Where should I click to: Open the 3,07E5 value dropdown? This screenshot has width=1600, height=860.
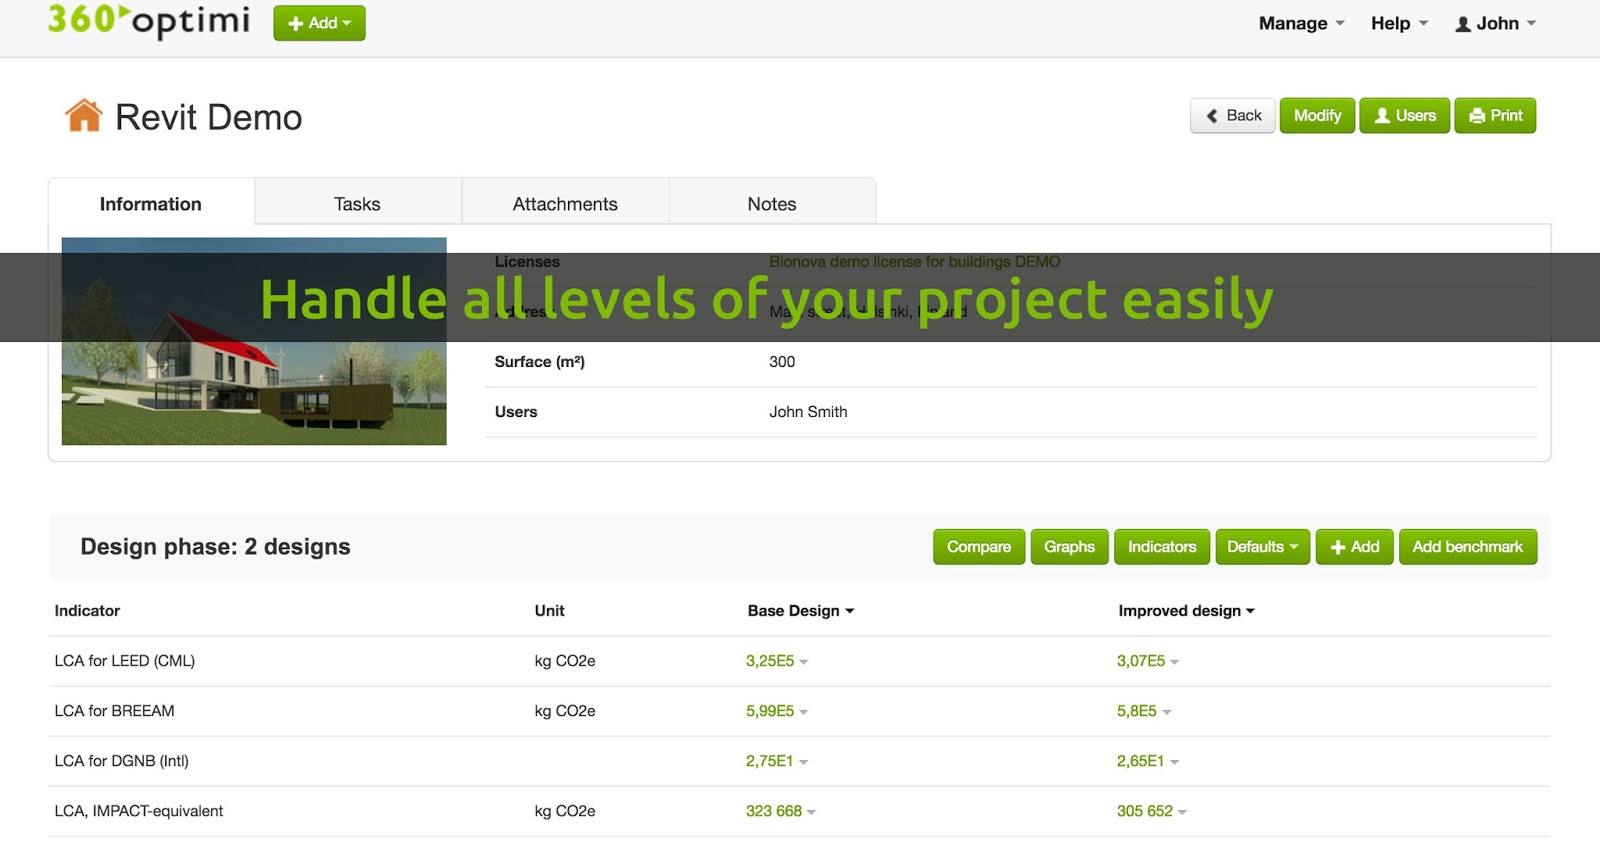pyautogui.click(x=1148, y=661)
